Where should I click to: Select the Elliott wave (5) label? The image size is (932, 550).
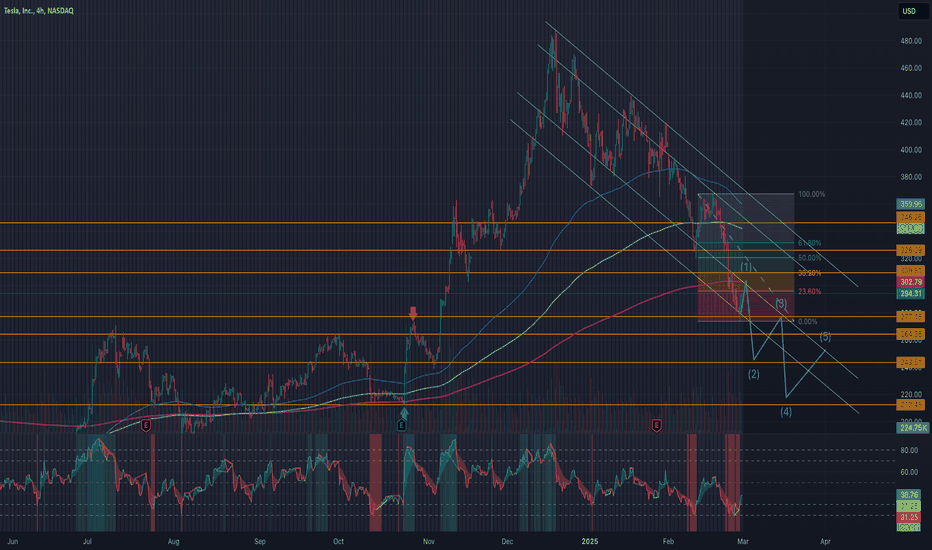(825, 337)
